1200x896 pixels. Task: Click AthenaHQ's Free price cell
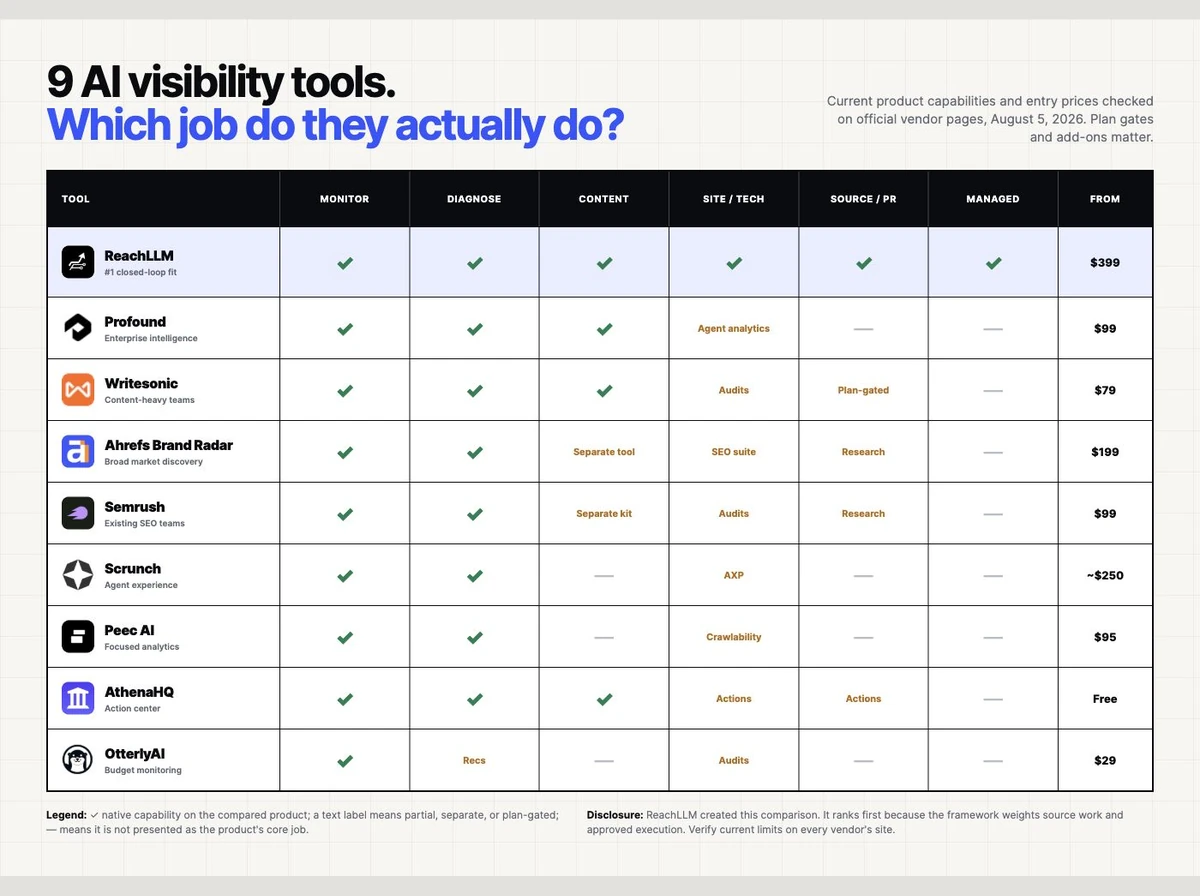click(x=1105, y=699)
